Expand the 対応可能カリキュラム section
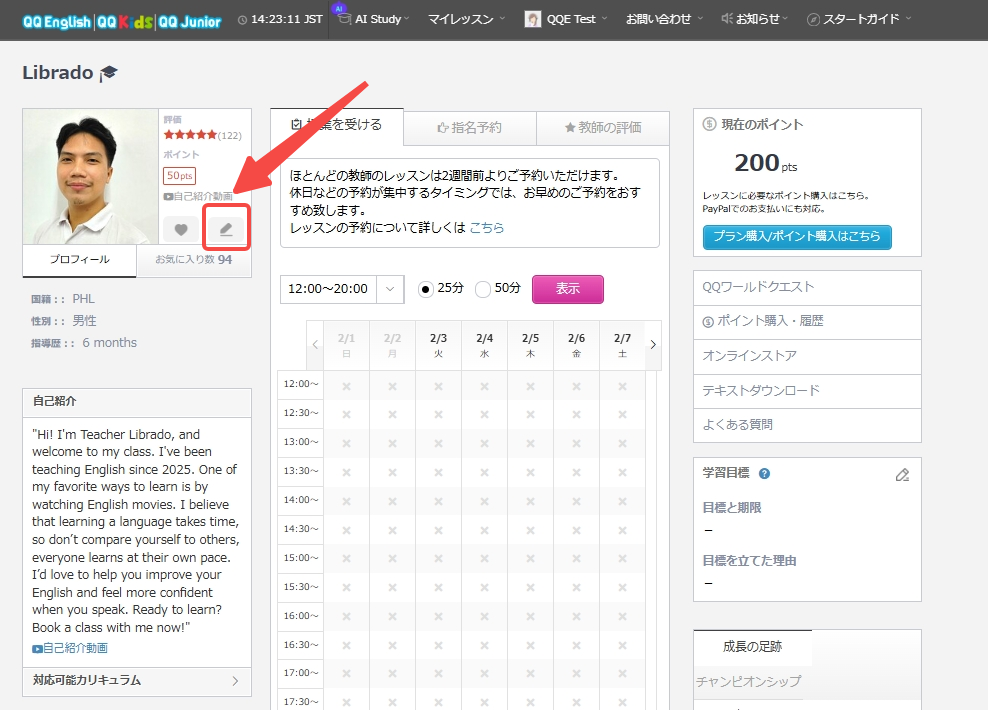This screenshot has height=710, width=988. [x=136, y=681]
